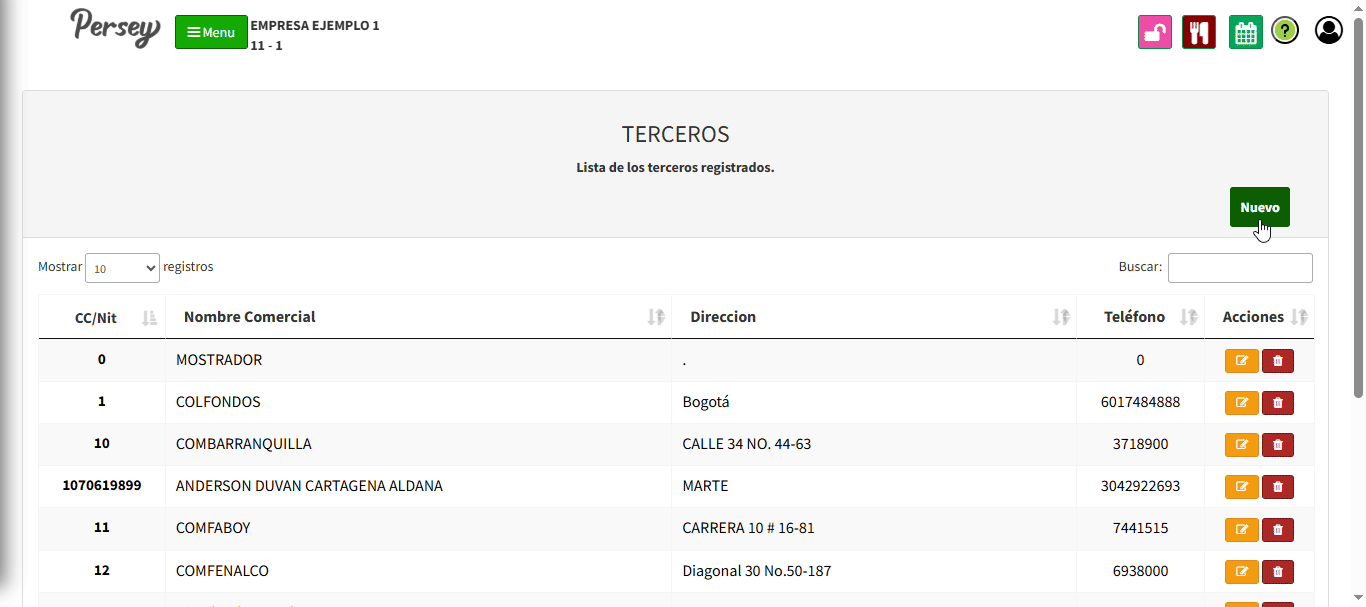Delete the COMFENALCO record
Image resolution: width=1366 pixels, height=607 pixels.
[x=1278, y=572]
